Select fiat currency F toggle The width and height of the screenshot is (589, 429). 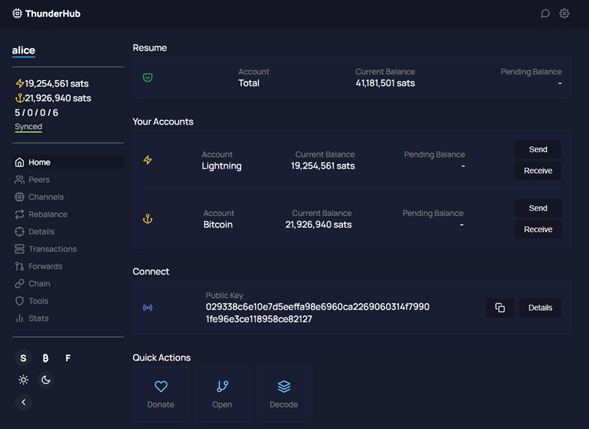[x=68, y=358]
